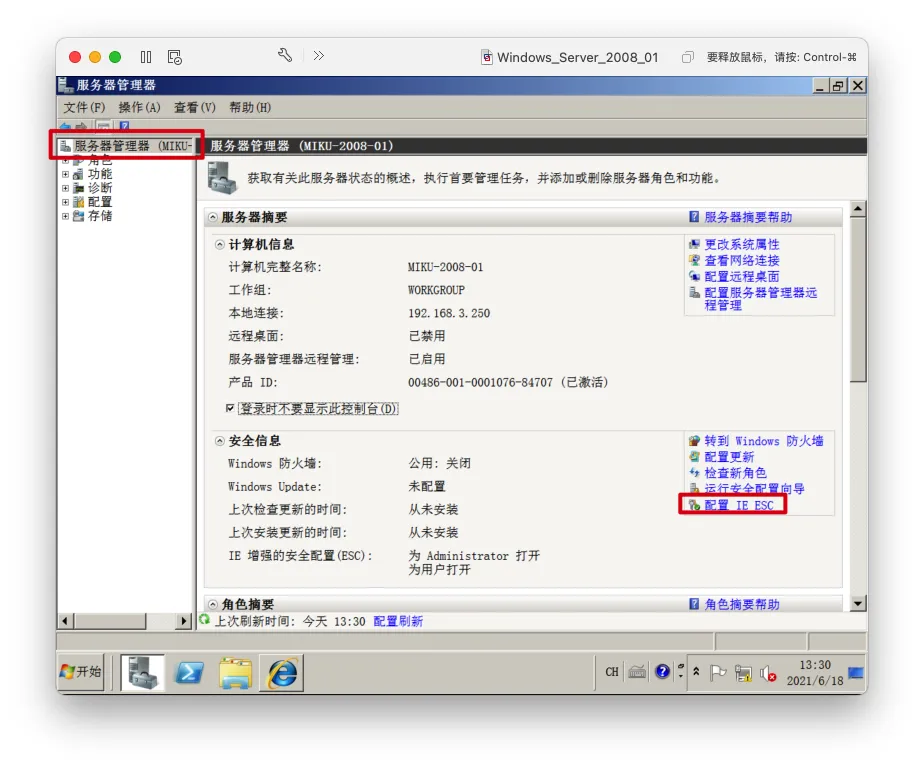Click 查看网络连接 link
Image resolution: width=924 pixels, height=769 pixels.
coord(742,260)
